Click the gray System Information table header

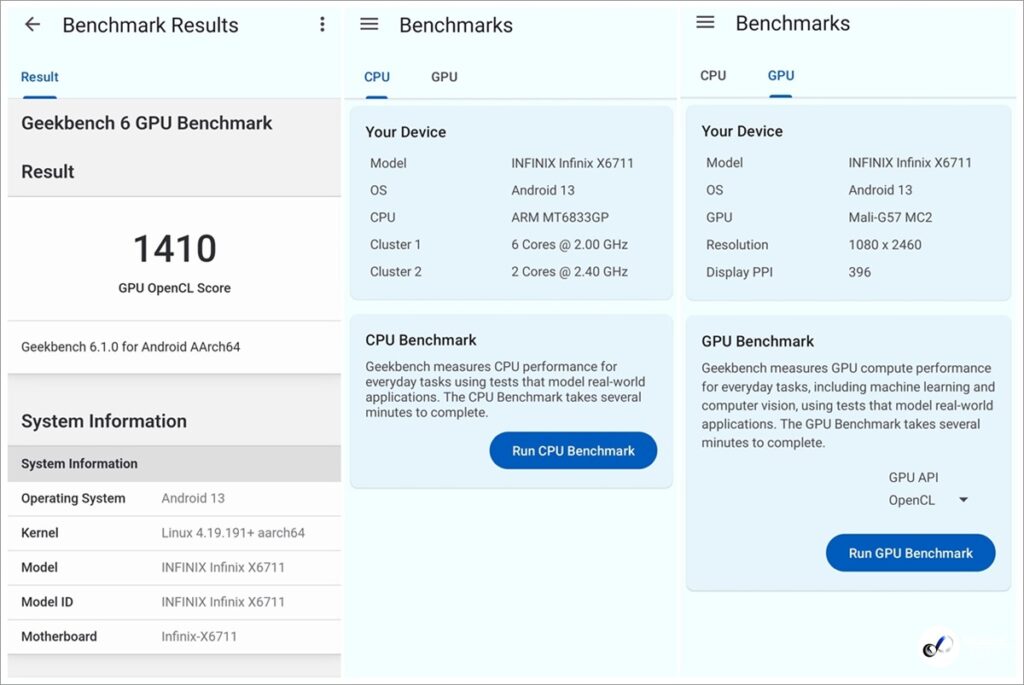click(x=174, y=464)
